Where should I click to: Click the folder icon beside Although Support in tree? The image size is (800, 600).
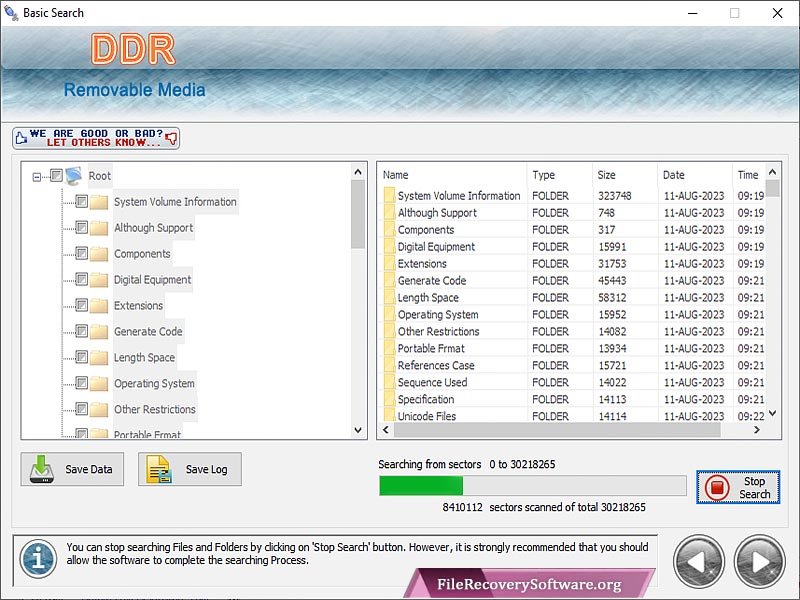point(99,228)
